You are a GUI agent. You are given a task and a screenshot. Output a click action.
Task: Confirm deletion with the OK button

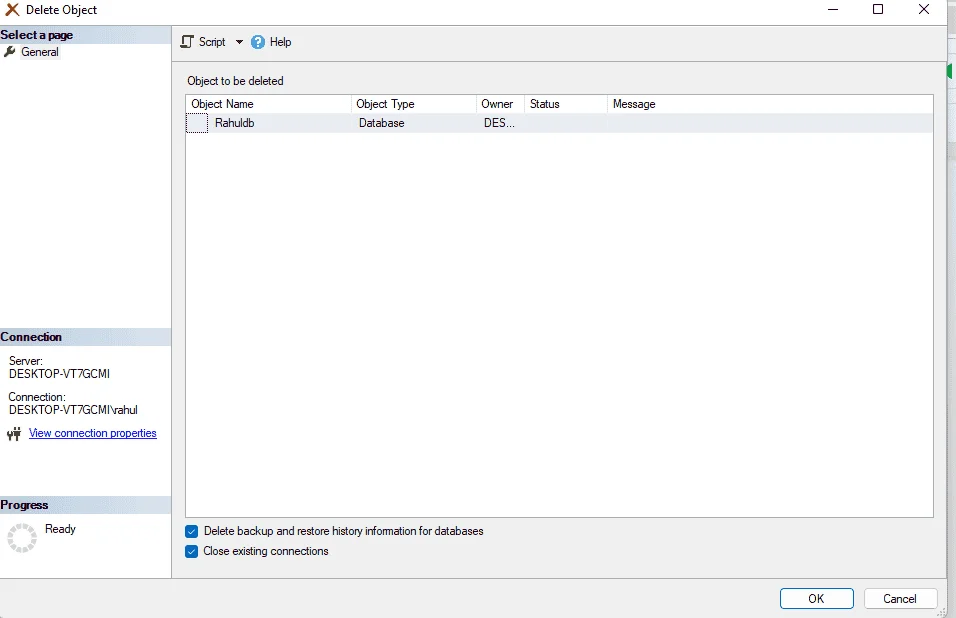(816, 598)
